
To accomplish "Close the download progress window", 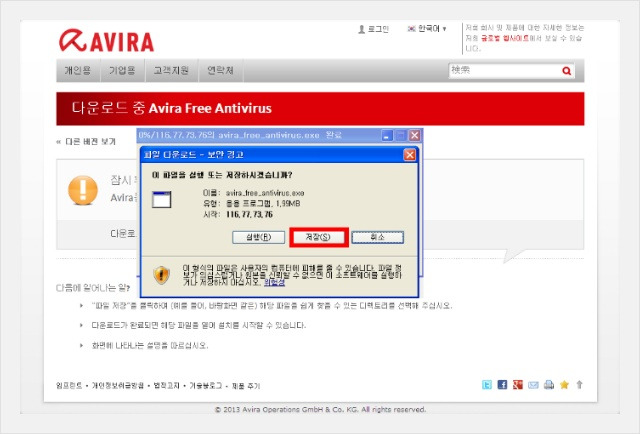I will point(415,136).
